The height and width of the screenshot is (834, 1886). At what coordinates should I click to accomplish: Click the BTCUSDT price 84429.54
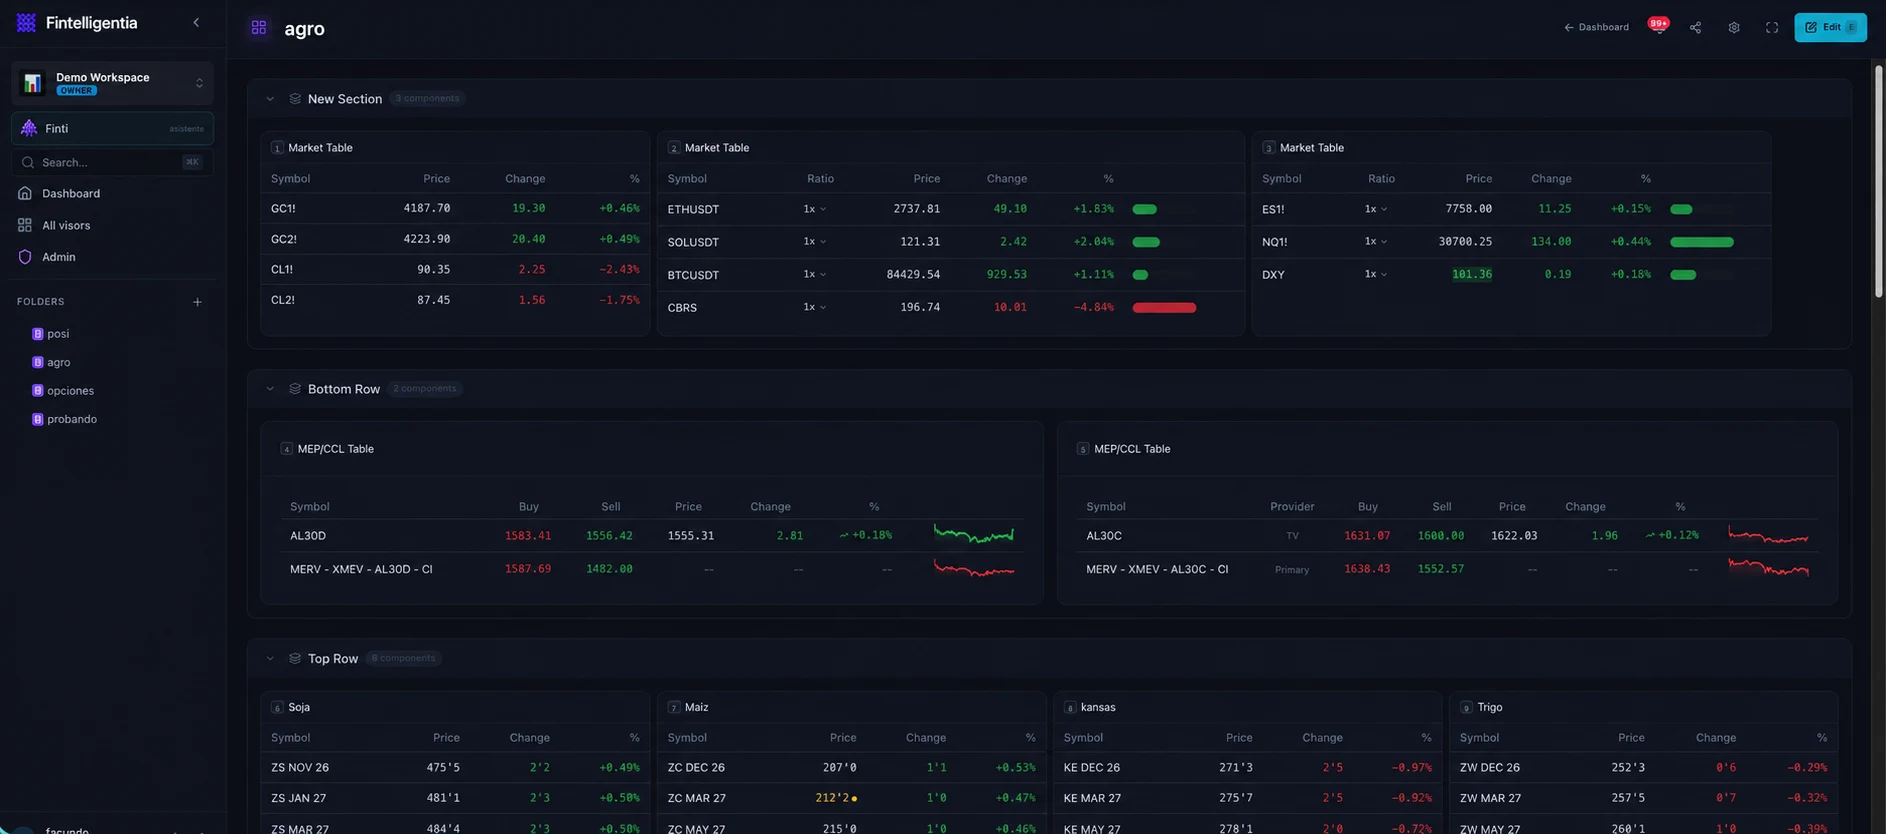913,275
